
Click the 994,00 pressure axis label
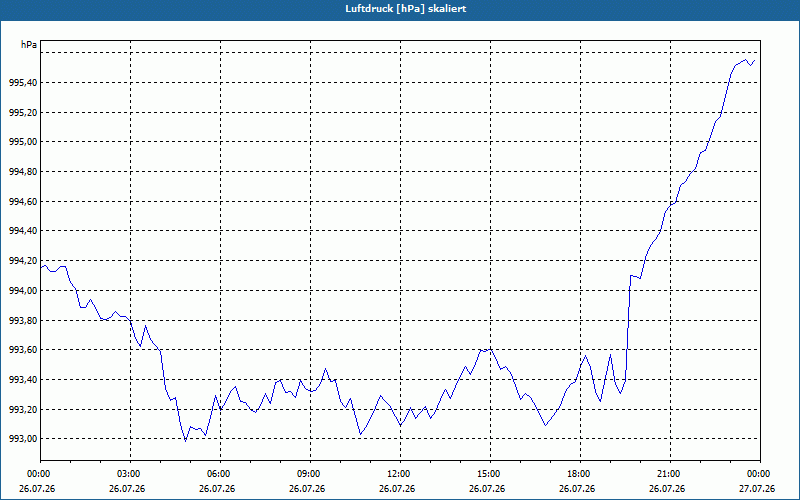23,291
